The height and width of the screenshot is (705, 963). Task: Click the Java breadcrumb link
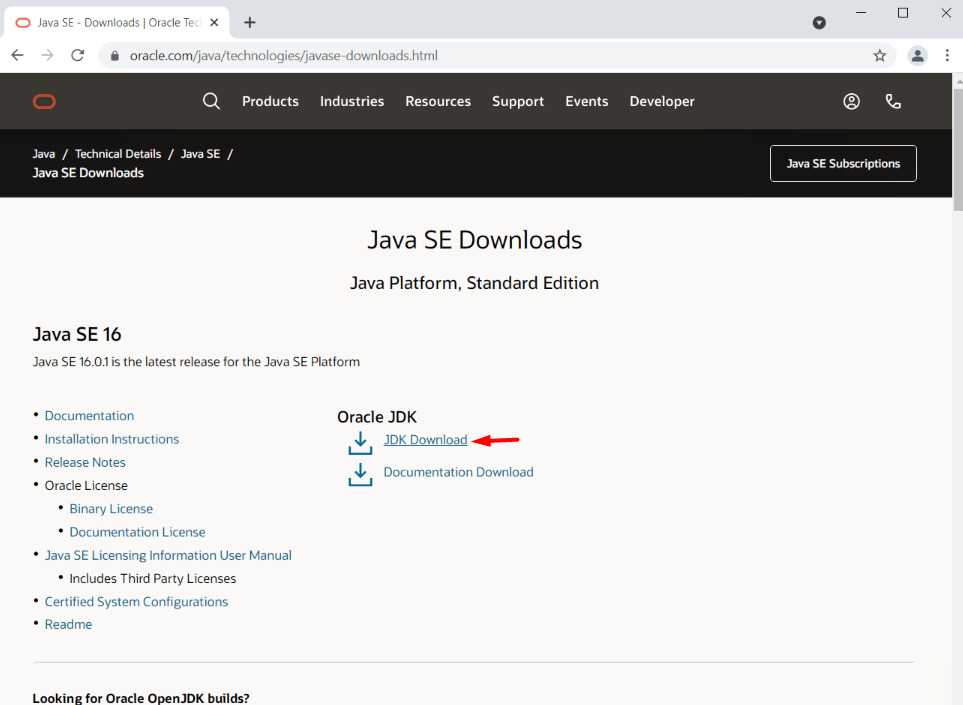click(44, 154)
